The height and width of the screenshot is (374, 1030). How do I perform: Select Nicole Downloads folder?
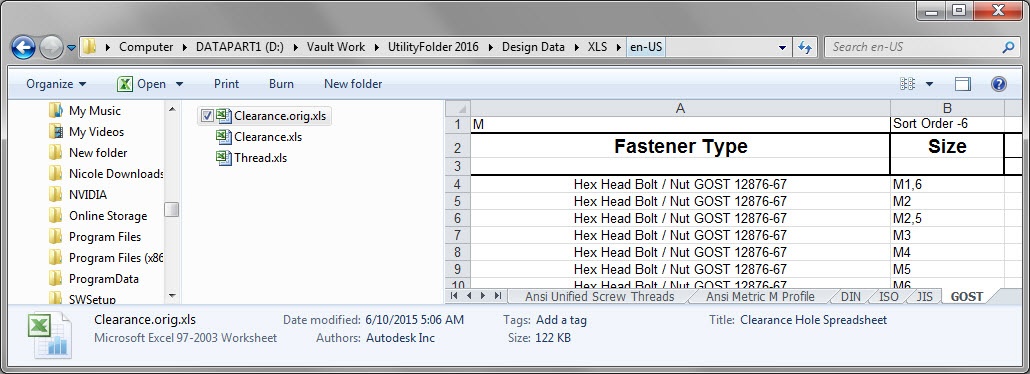[116, 174]
